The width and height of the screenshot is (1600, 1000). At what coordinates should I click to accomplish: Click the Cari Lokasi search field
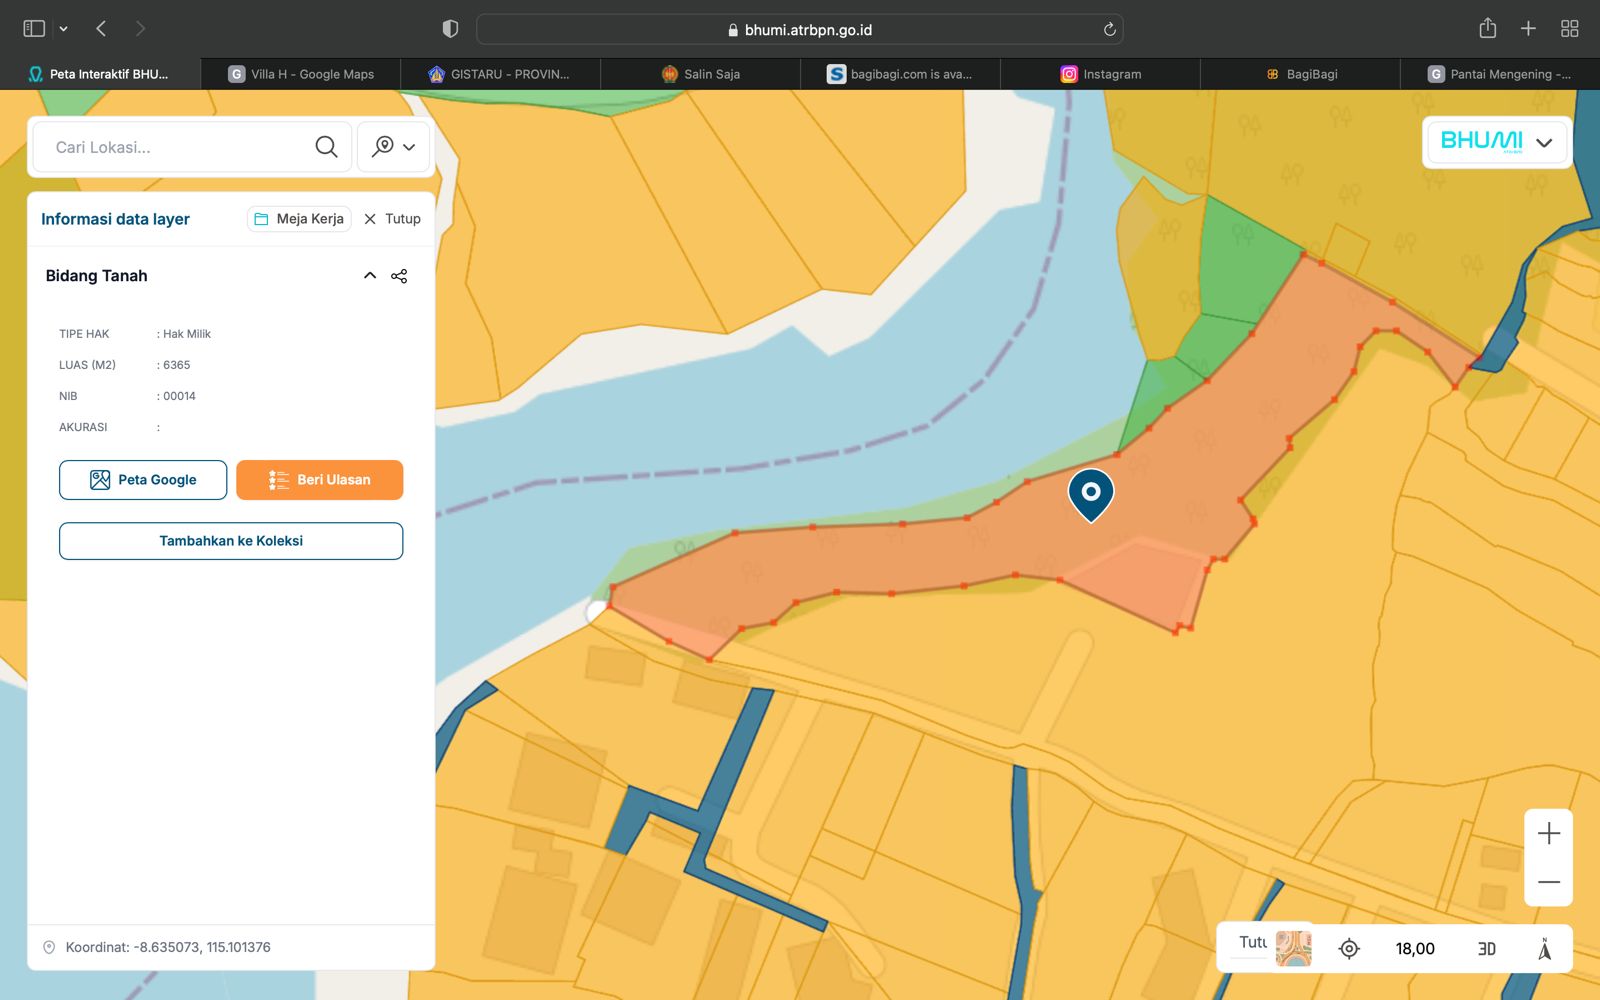pyautogui.click(x=175, y=147)
